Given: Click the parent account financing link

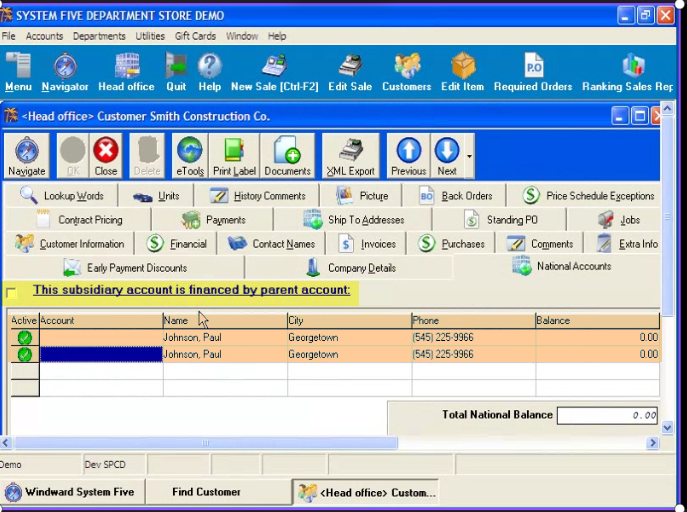Looking at the screenshot, I should click(191, 290).
